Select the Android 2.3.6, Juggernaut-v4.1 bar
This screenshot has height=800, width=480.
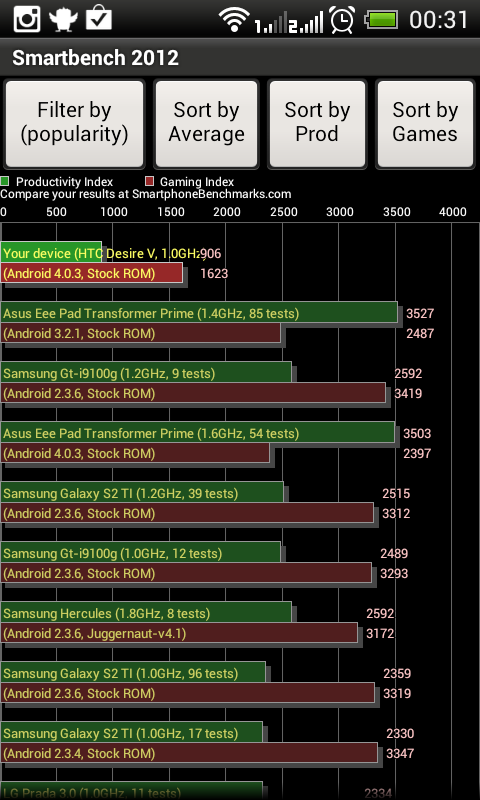[x=179, y=634]
